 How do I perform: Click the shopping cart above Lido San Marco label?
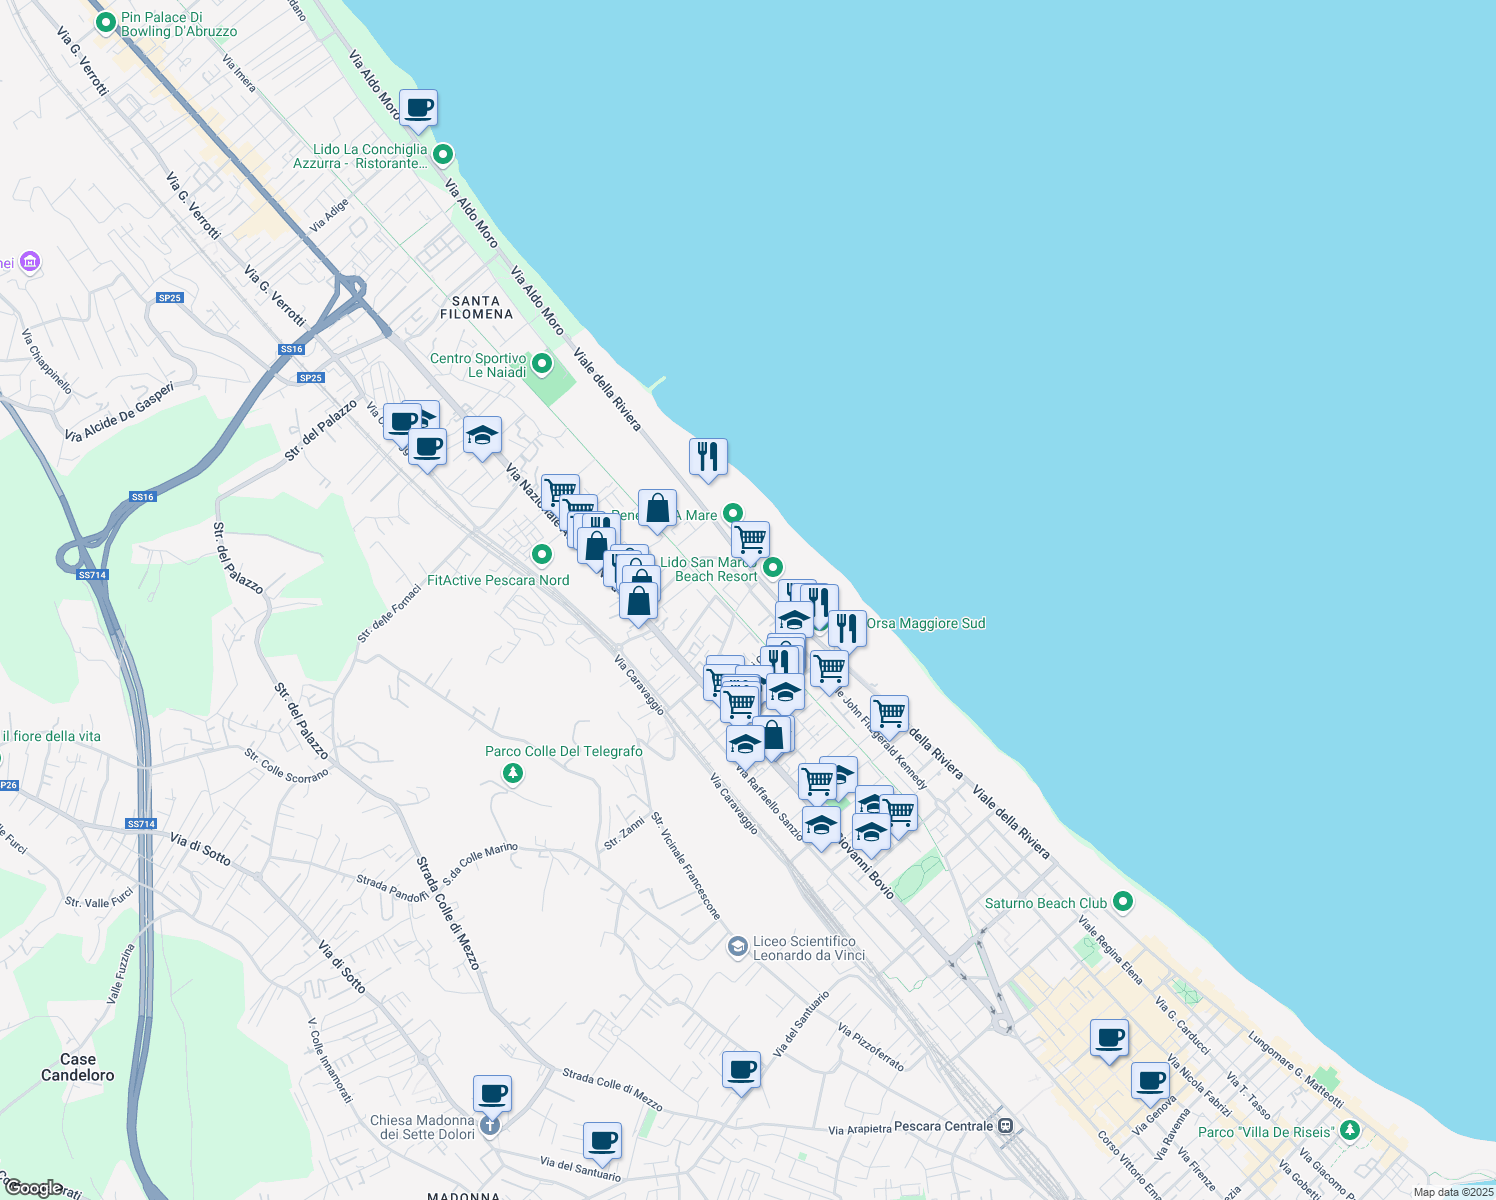click(x=750, y=541)
